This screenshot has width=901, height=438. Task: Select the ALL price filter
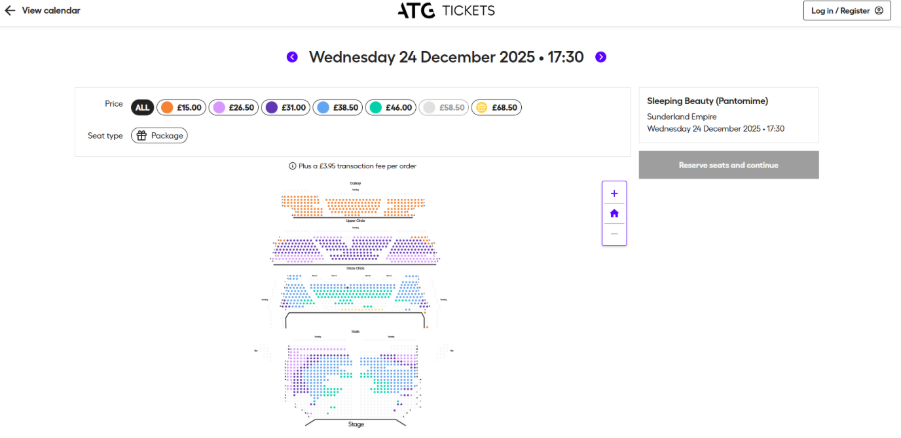pos(143,107)
